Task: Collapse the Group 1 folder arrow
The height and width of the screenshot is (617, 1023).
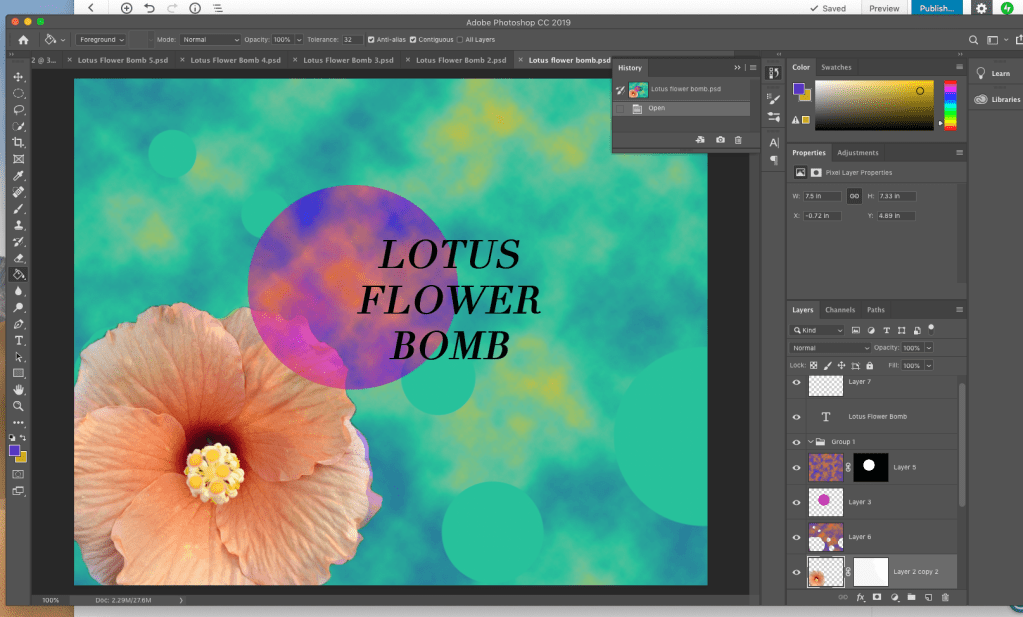Action: [x=810, y=442]
